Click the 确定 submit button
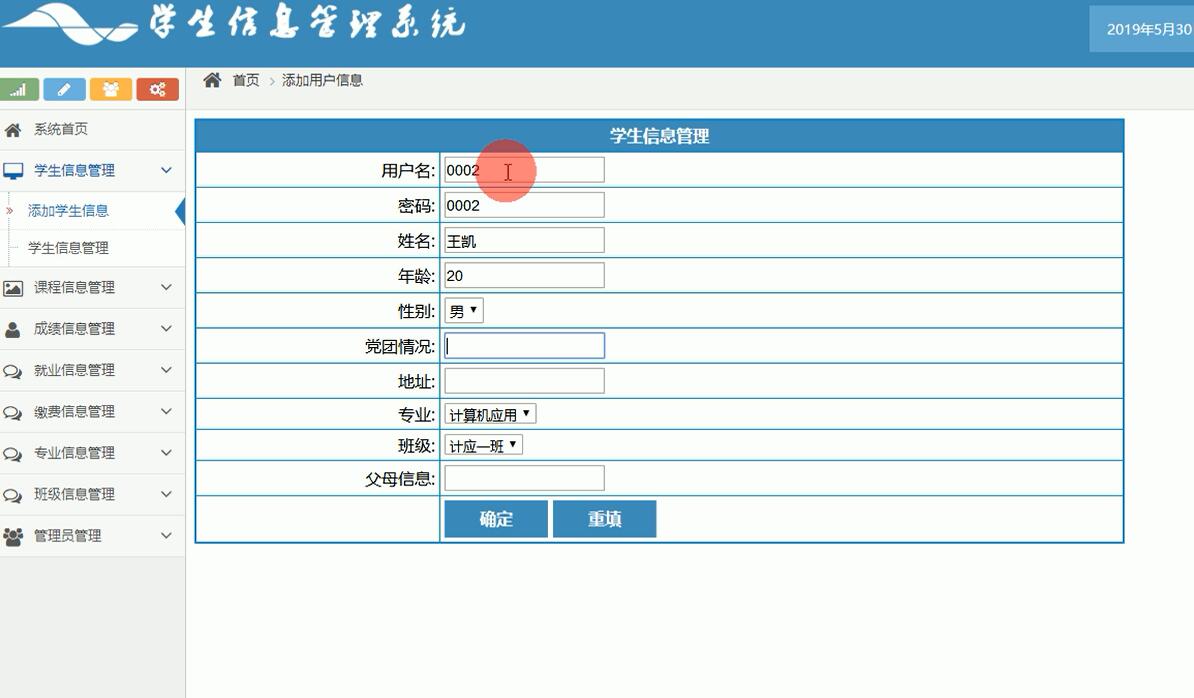Image resolution: width=1194 pixels, height=698 pixels. [x=496, y=519]
